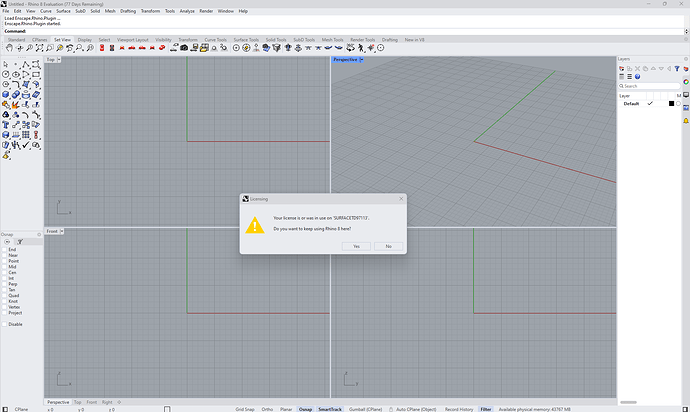Check the Disable osnap checkbox

point(5,324)
